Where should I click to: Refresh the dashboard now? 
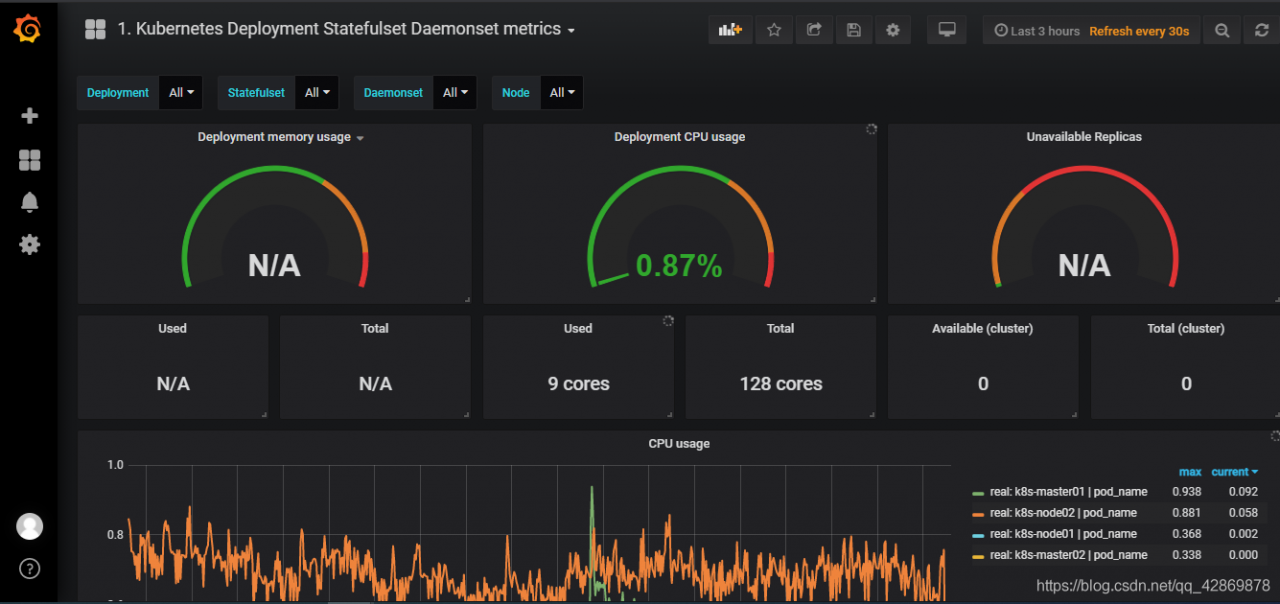tap(1262, 31)
